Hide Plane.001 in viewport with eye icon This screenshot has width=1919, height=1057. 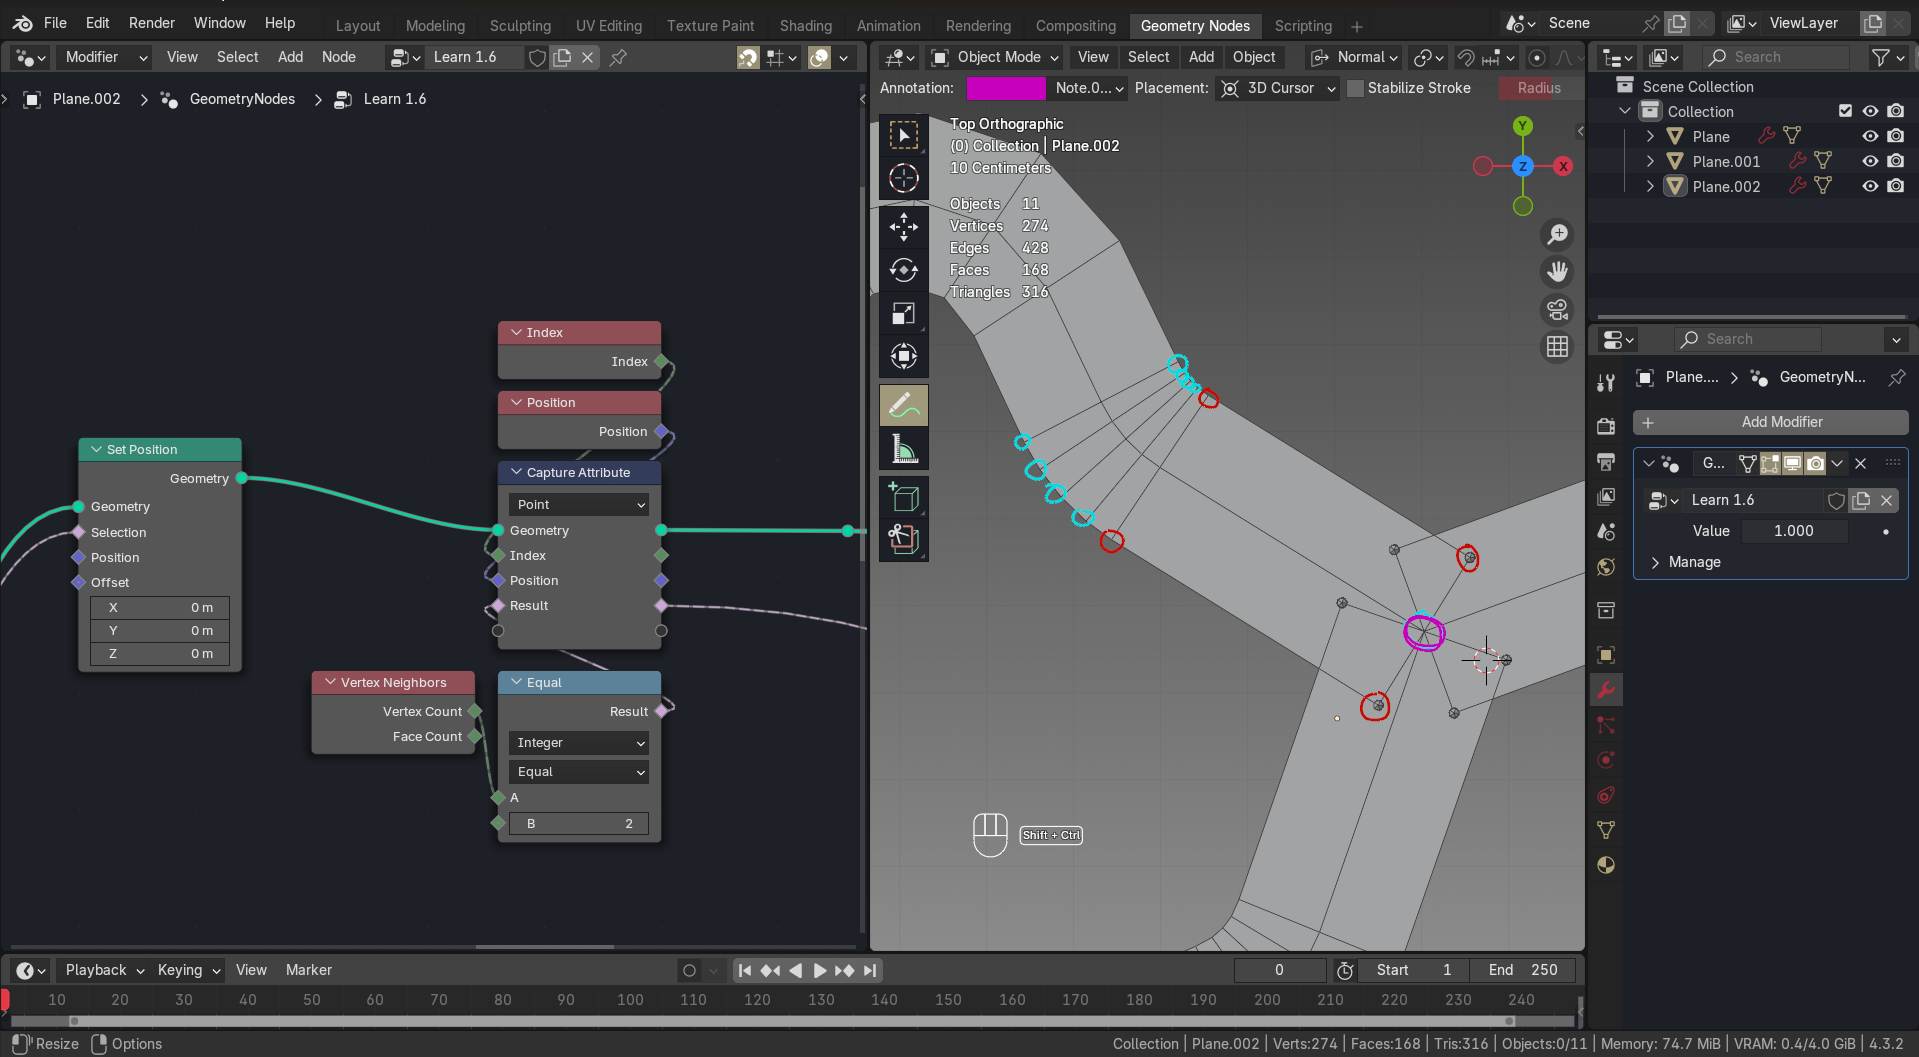[x=1870, y=161]
